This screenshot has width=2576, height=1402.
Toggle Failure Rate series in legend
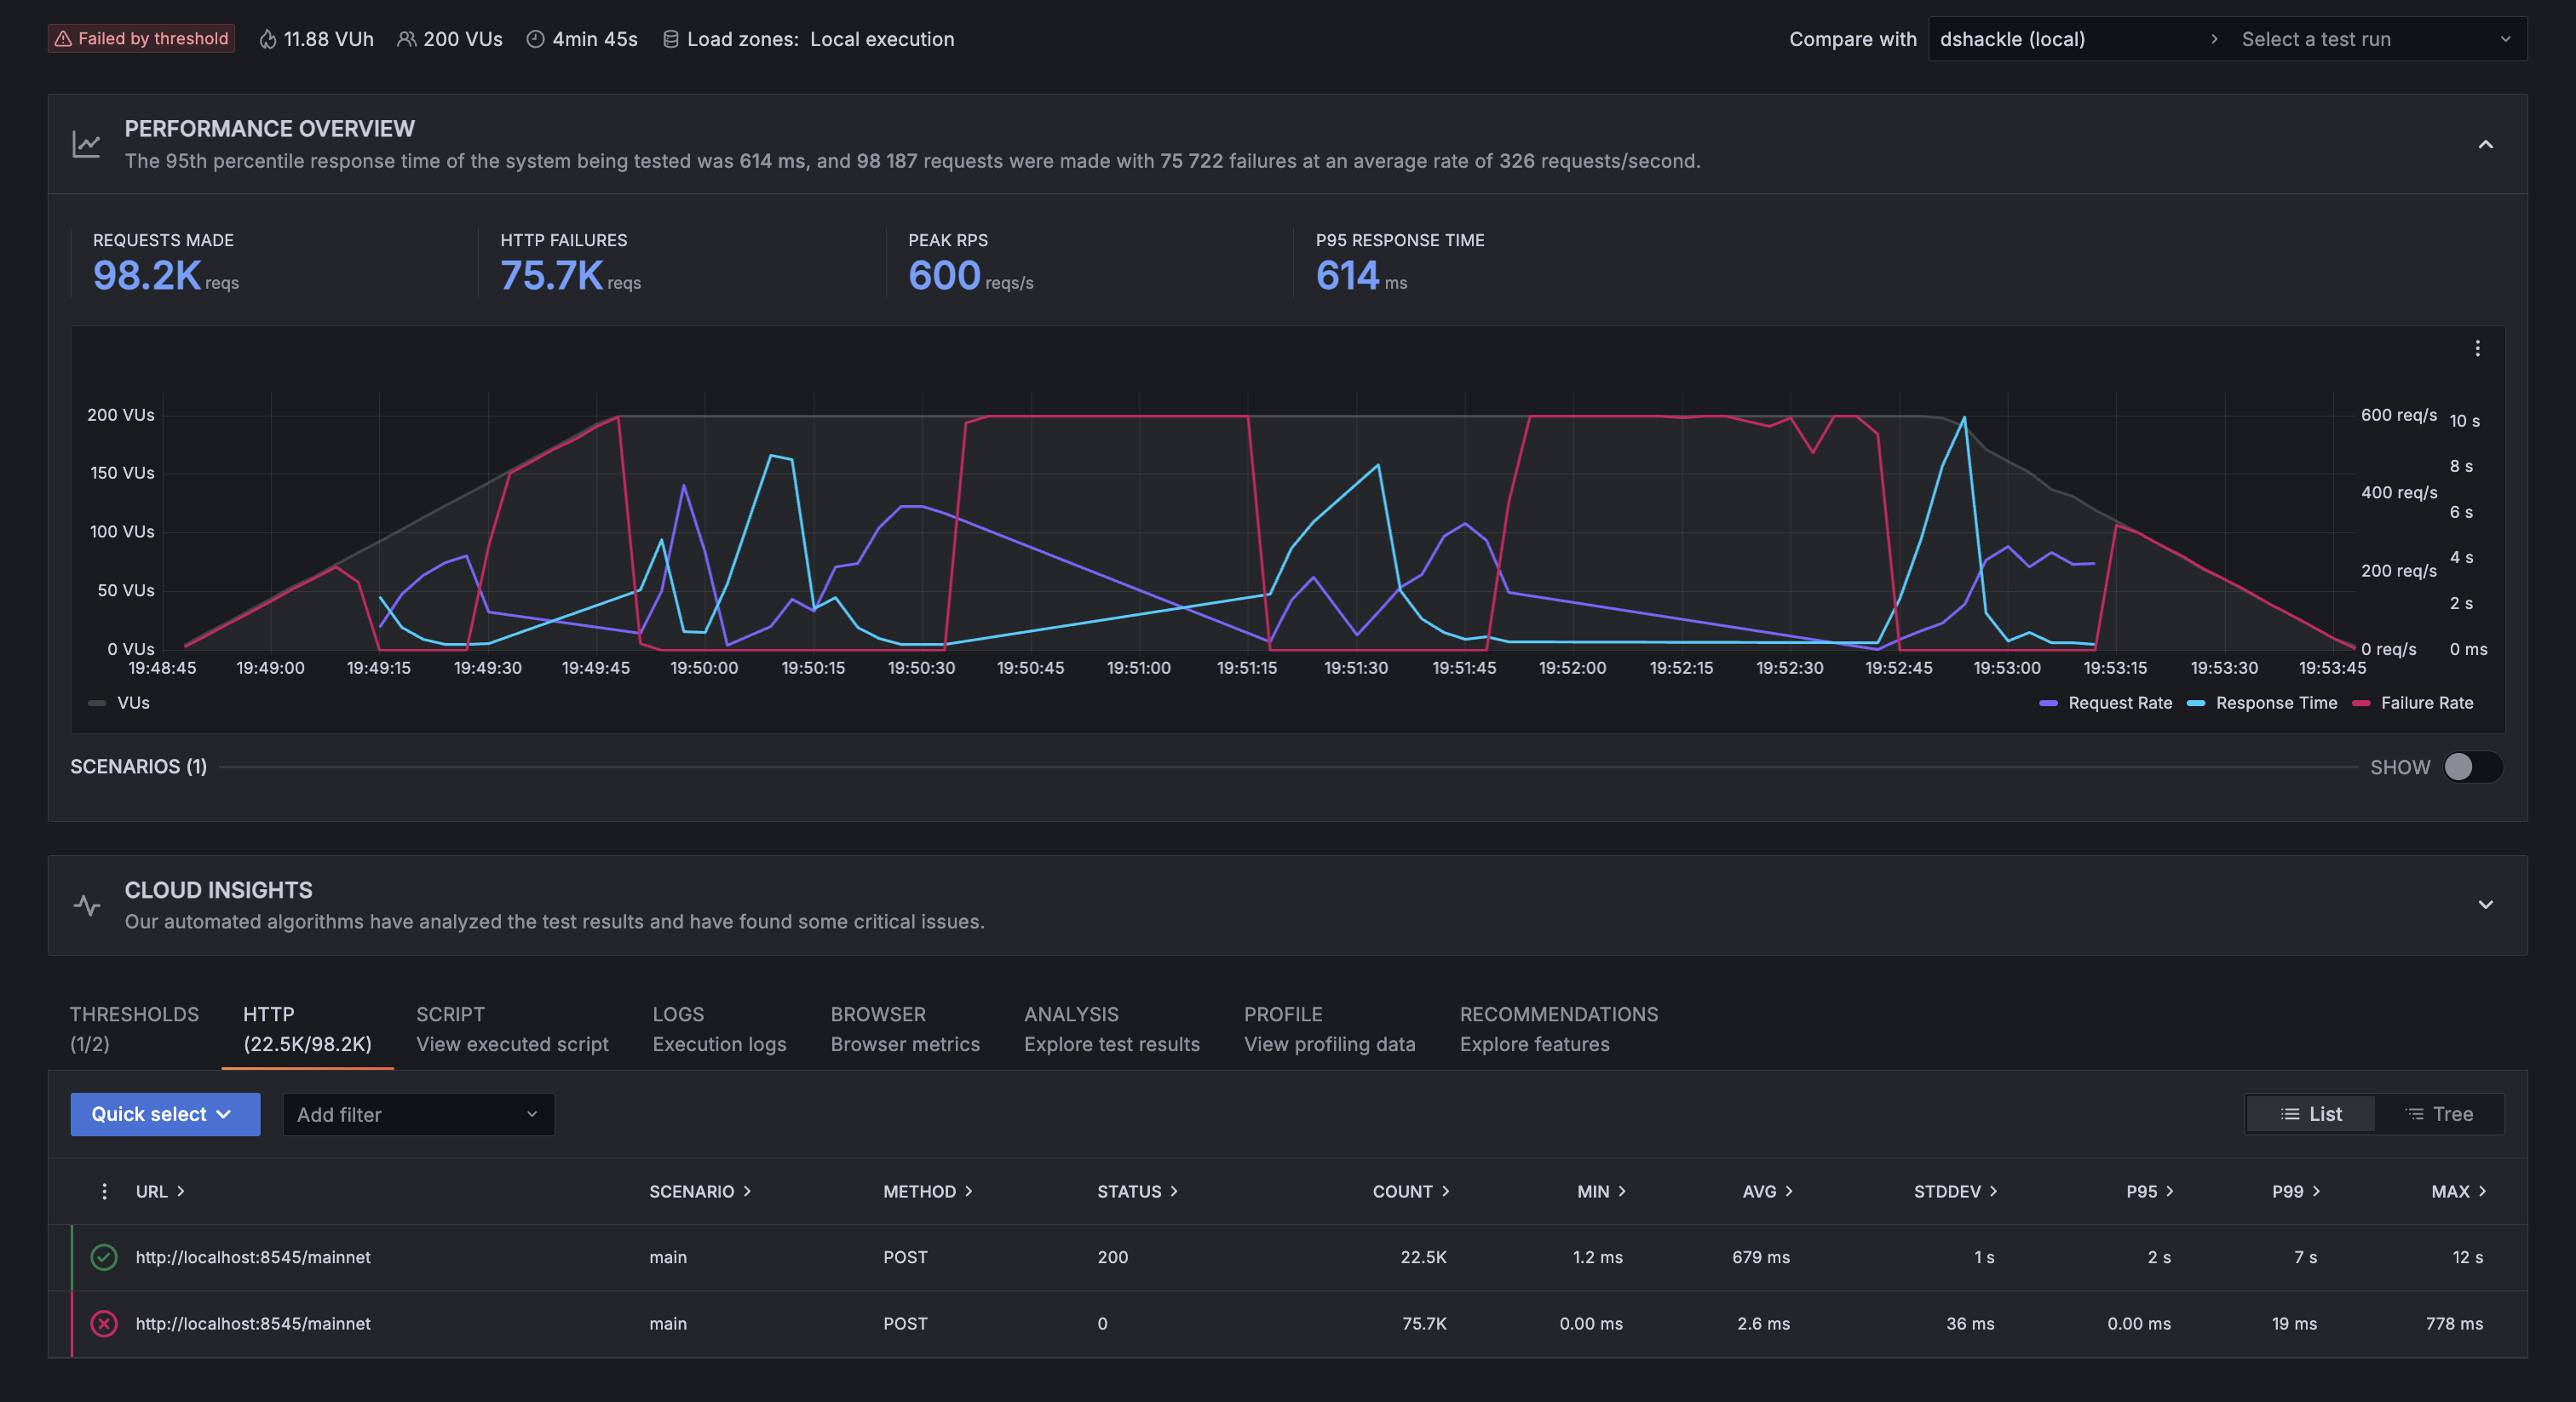(2426, 703)
